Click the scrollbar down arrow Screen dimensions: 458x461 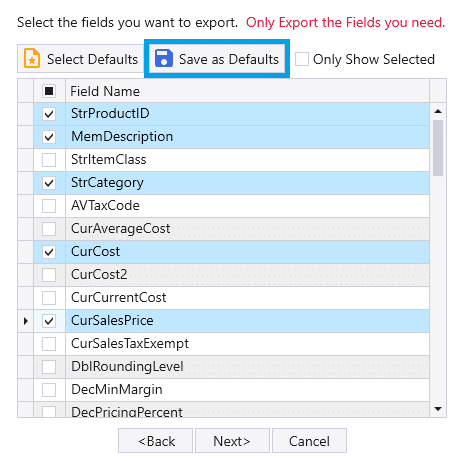tap(438, 408)
